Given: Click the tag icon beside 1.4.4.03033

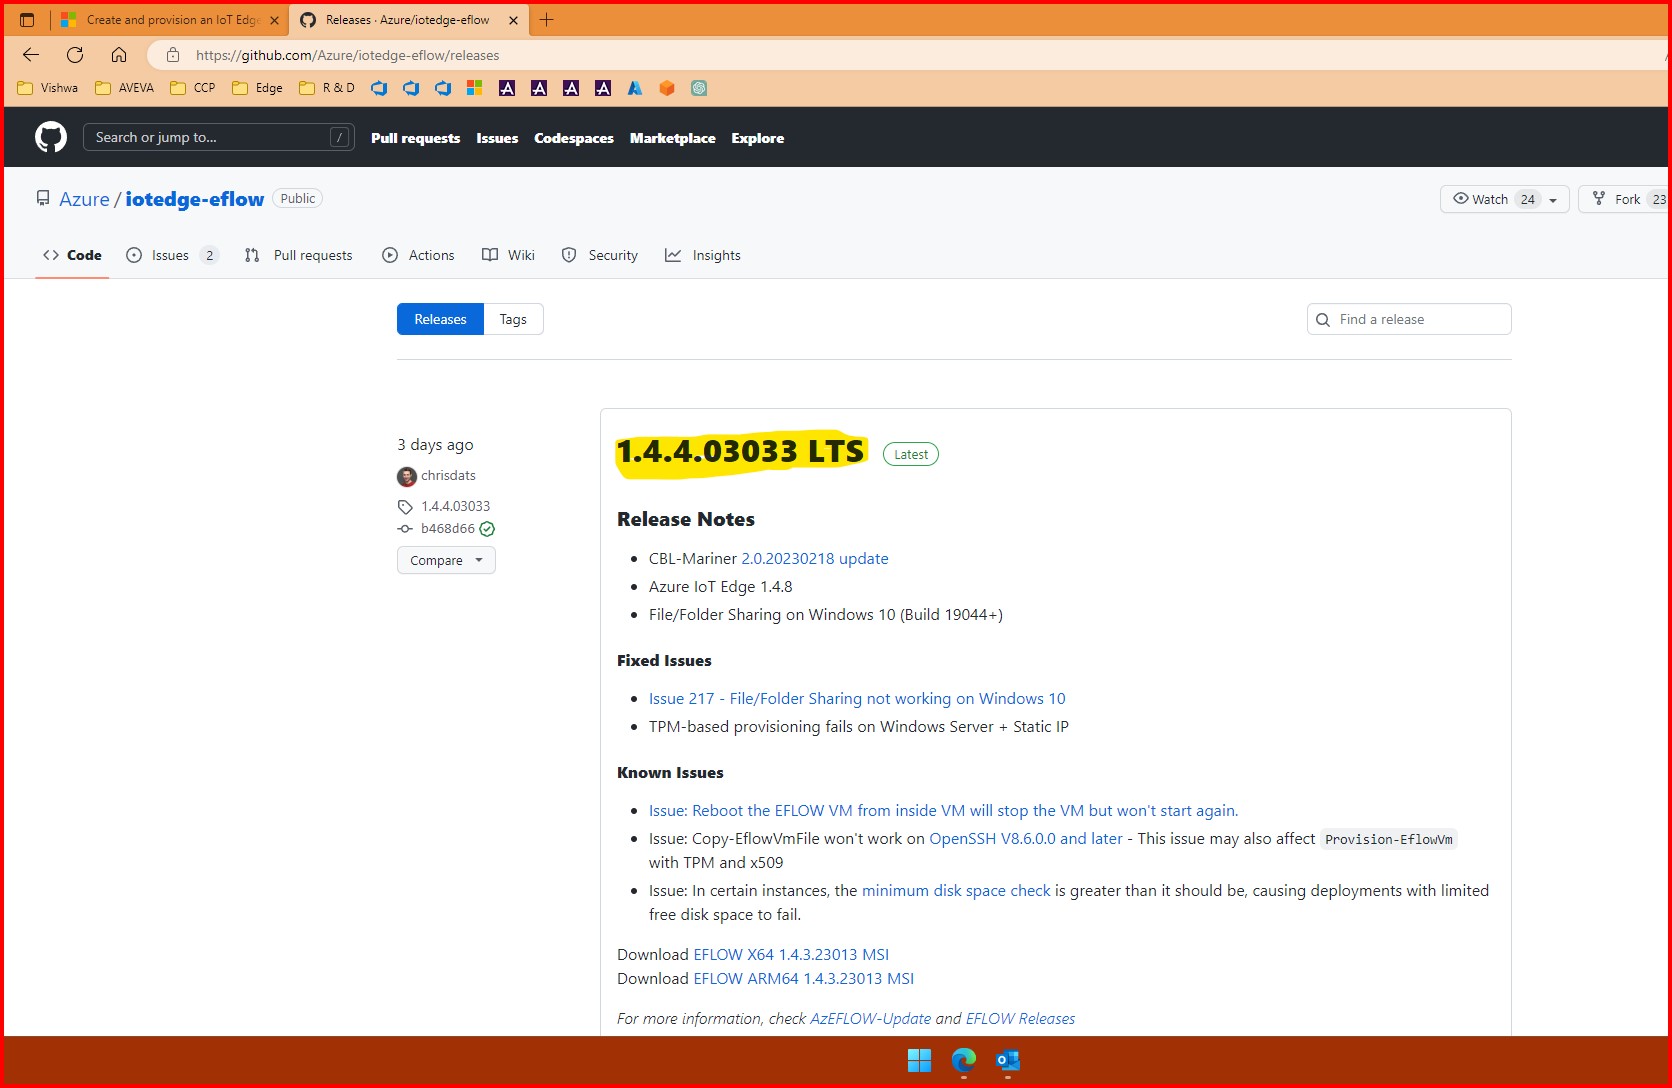Looking at the screenshot, I should click(x=404, y=506).
